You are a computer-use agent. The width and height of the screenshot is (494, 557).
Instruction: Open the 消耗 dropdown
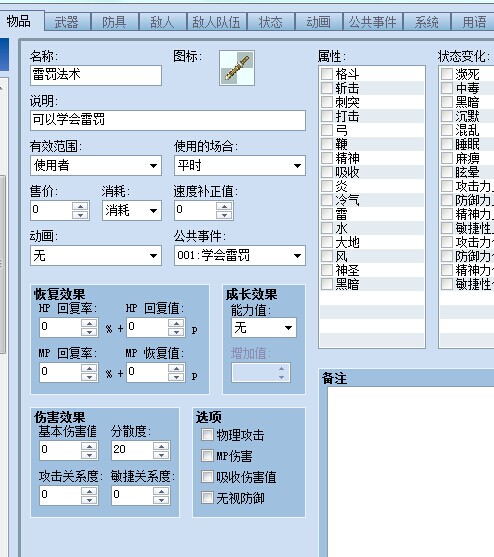point(132,210)
